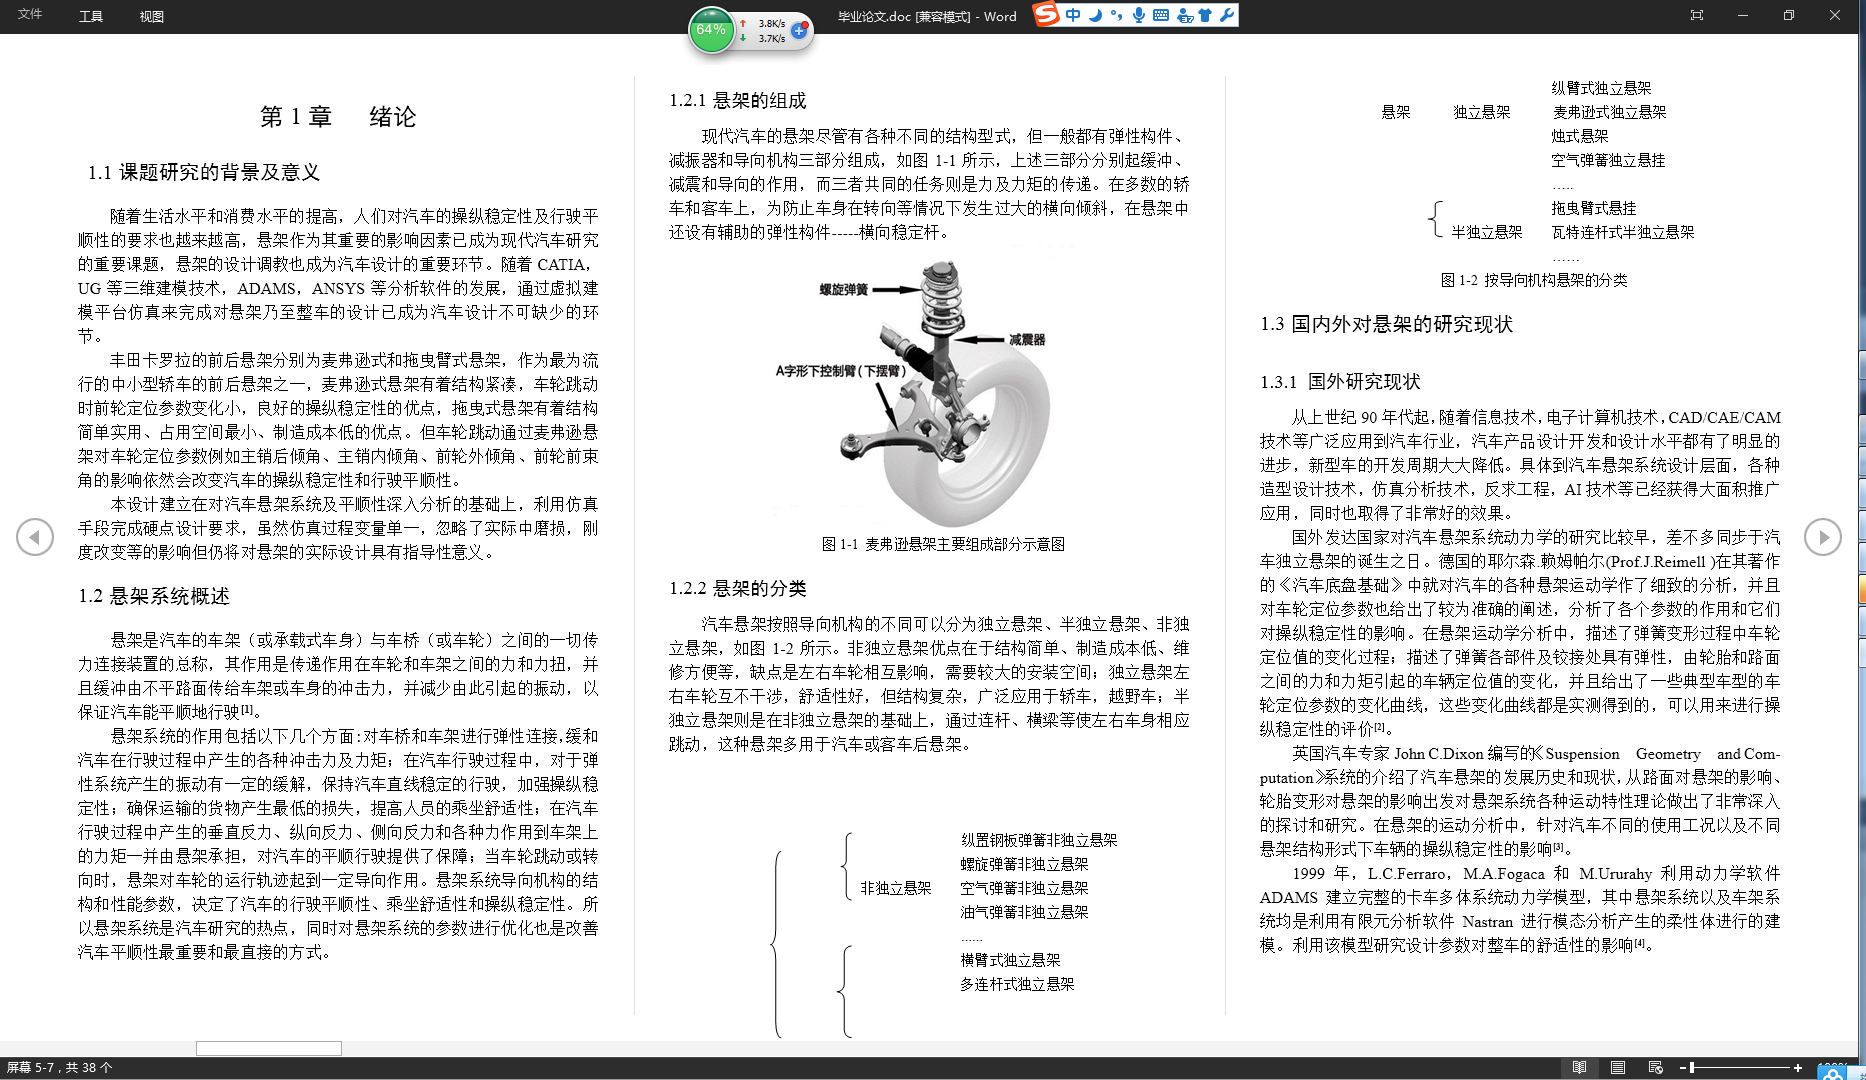The image size is (1866, 1080).
Task: Click blue plus on network speed widget
Action: [x=799, y=30]
